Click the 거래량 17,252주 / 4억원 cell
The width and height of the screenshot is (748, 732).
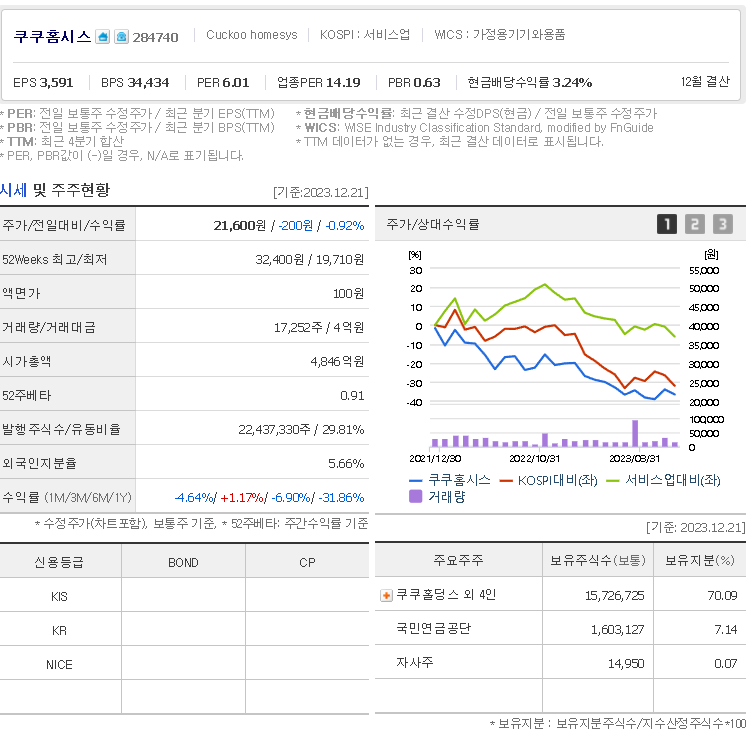pyautogui.click(x=252, y=327)
